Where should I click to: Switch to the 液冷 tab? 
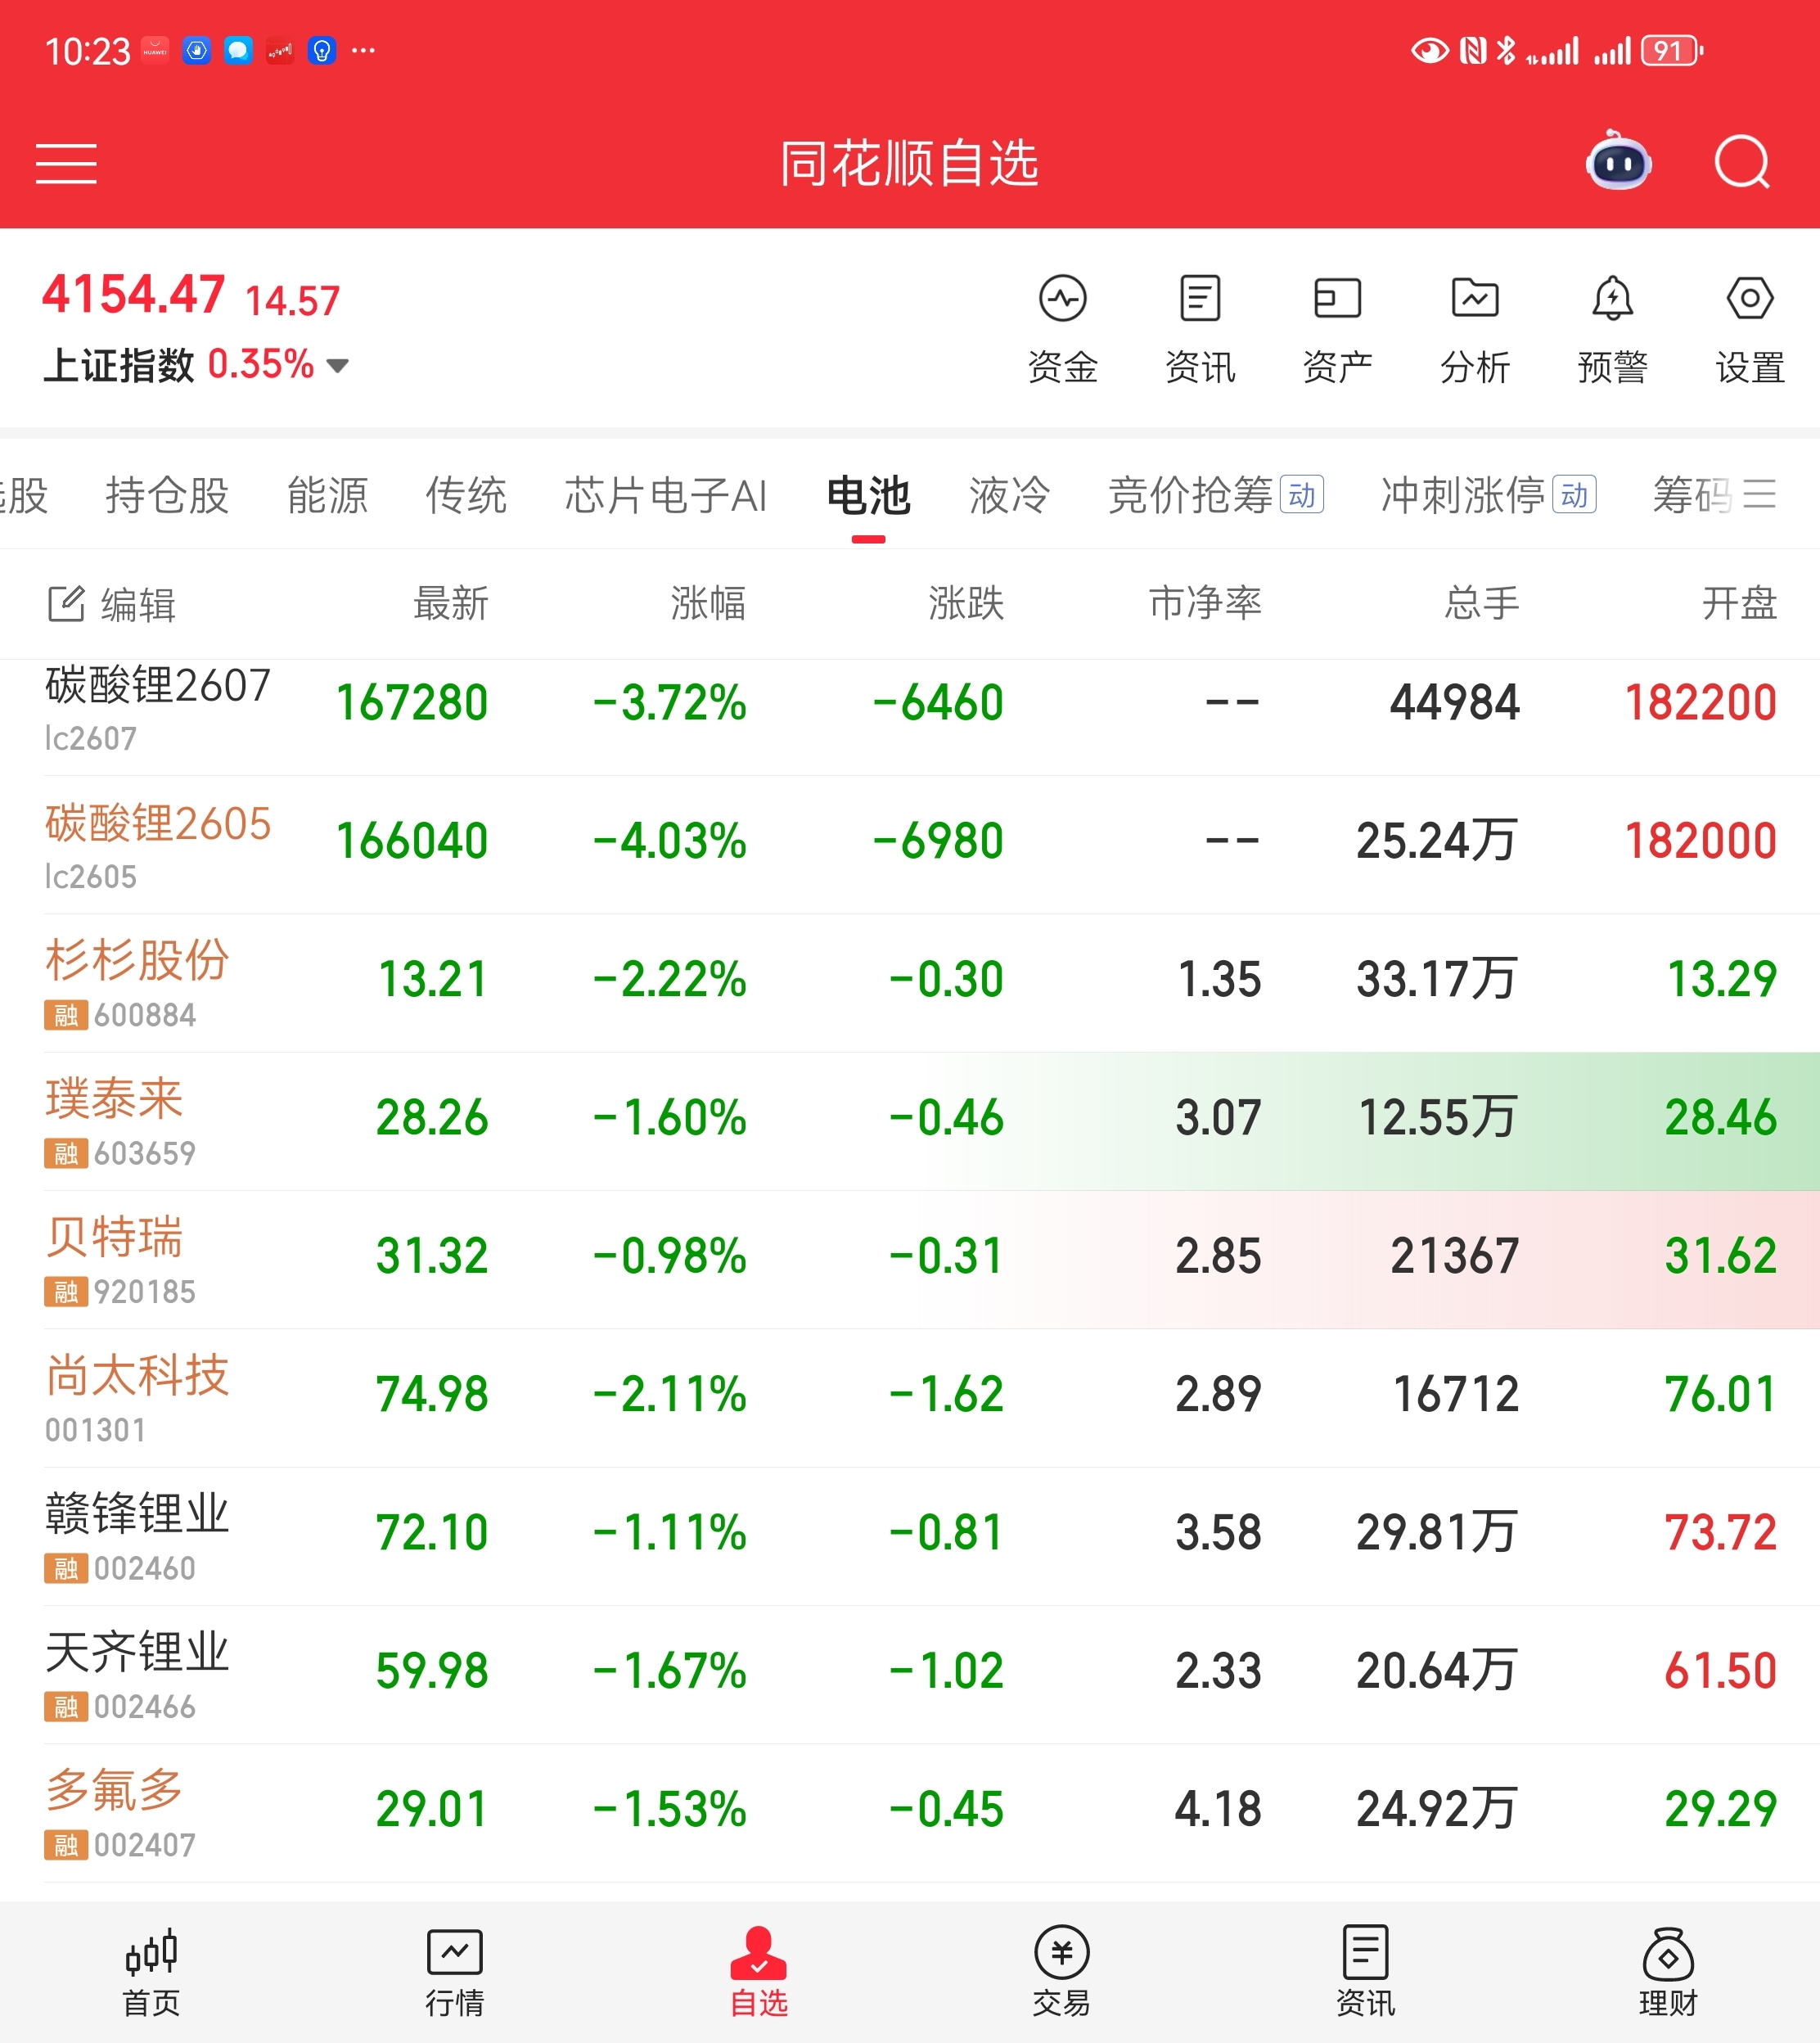click(1009, 495)
